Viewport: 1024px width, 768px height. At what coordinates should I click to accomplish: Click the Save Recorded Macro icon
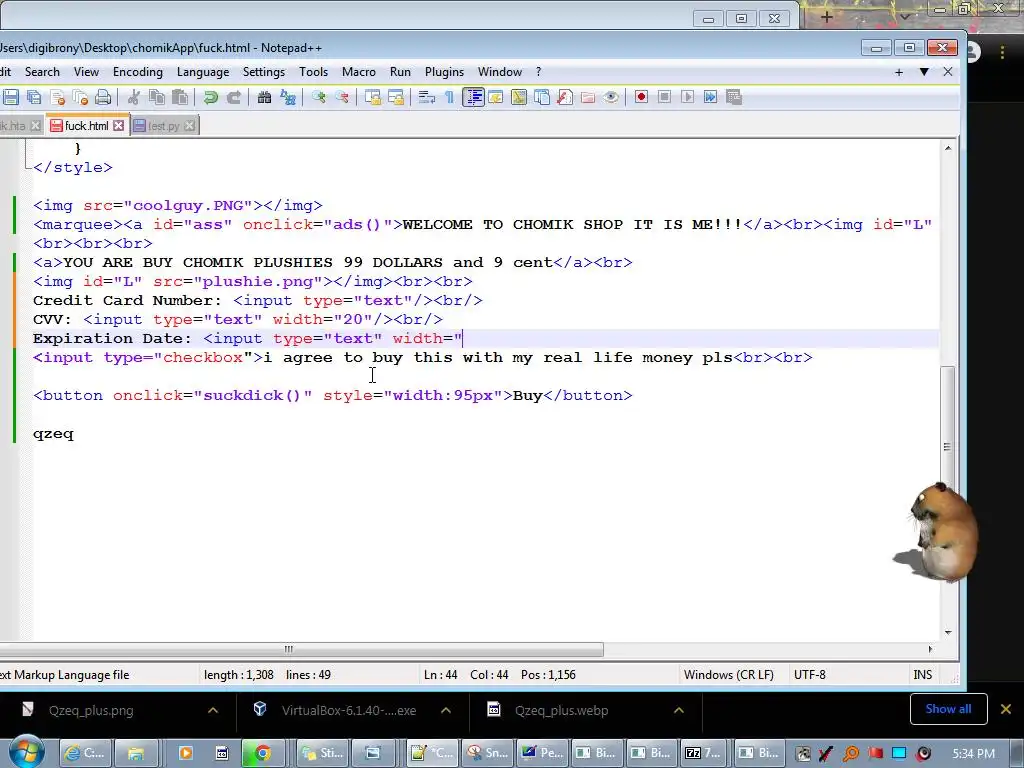tap(733, 97)
